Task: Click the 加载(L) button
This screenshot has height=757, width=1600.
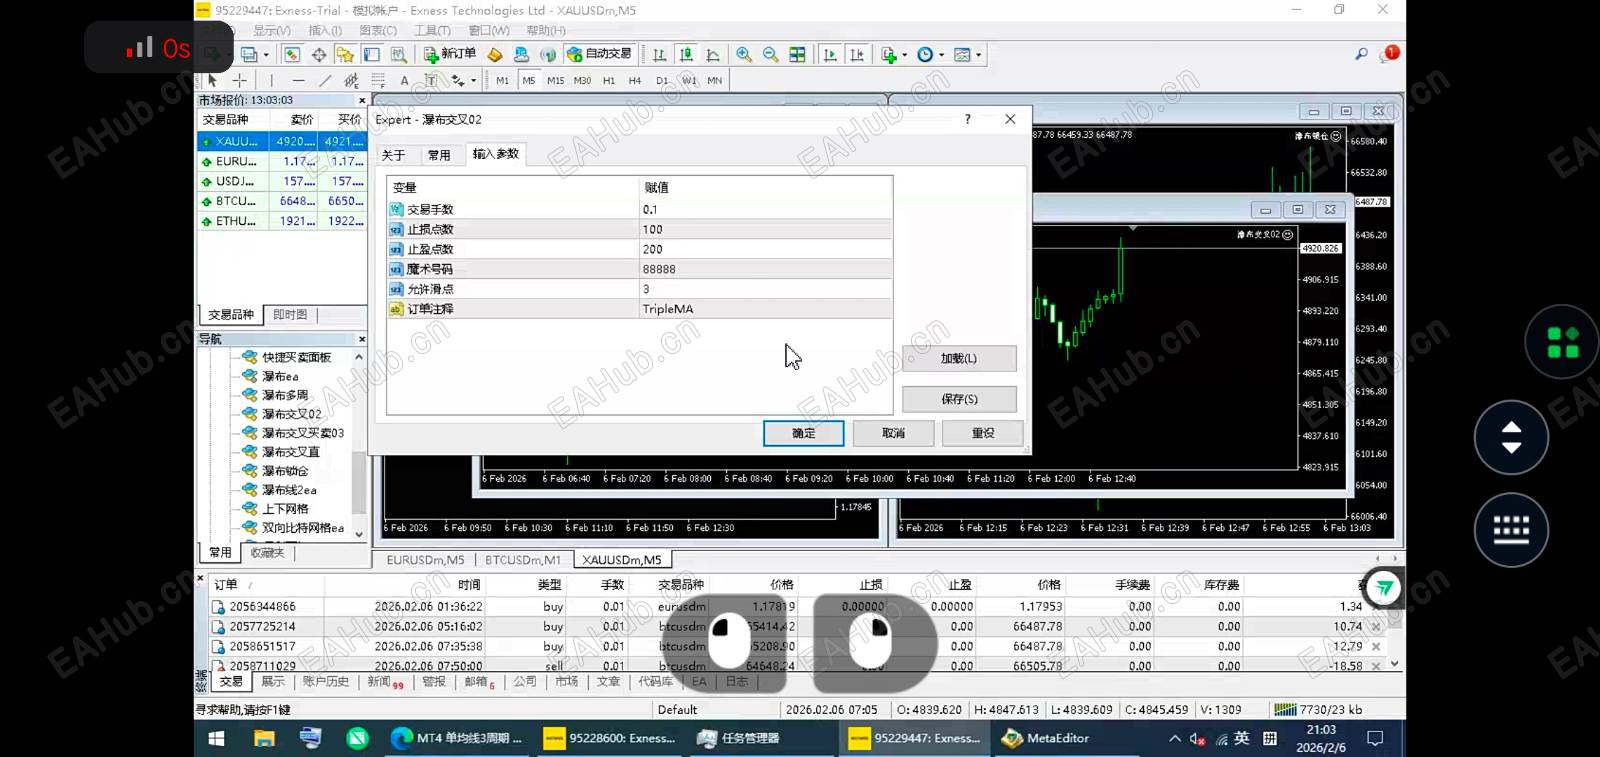Action: point(959,358)
